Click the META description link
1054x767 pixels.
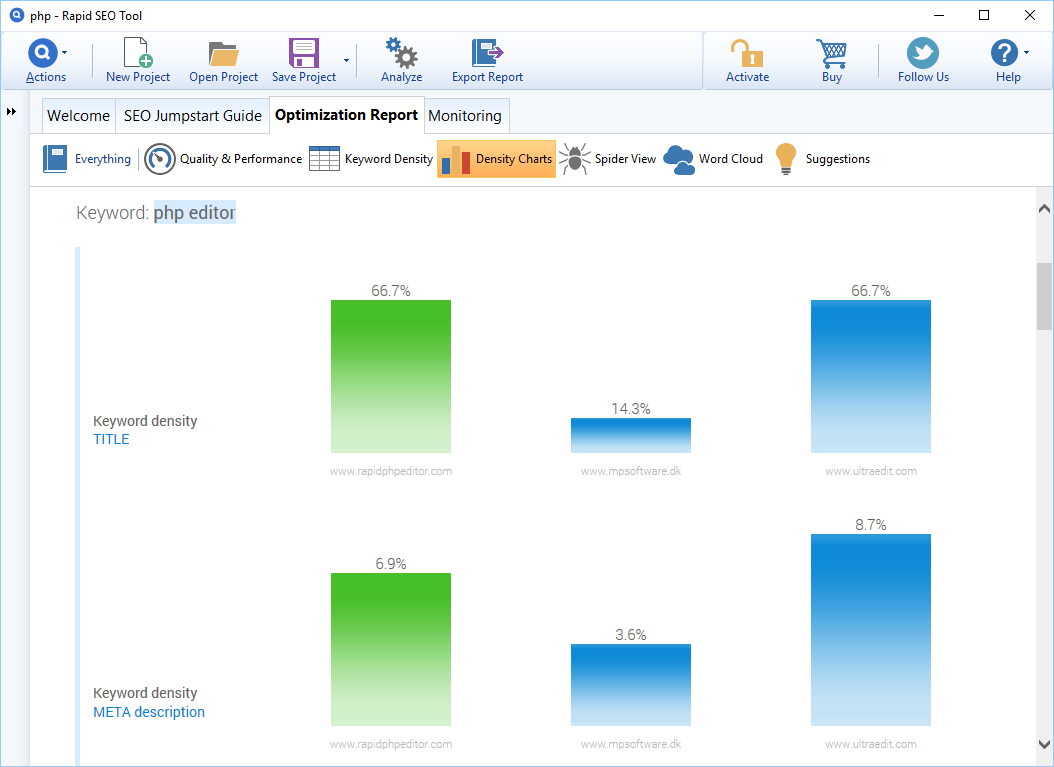coord(149,712)
